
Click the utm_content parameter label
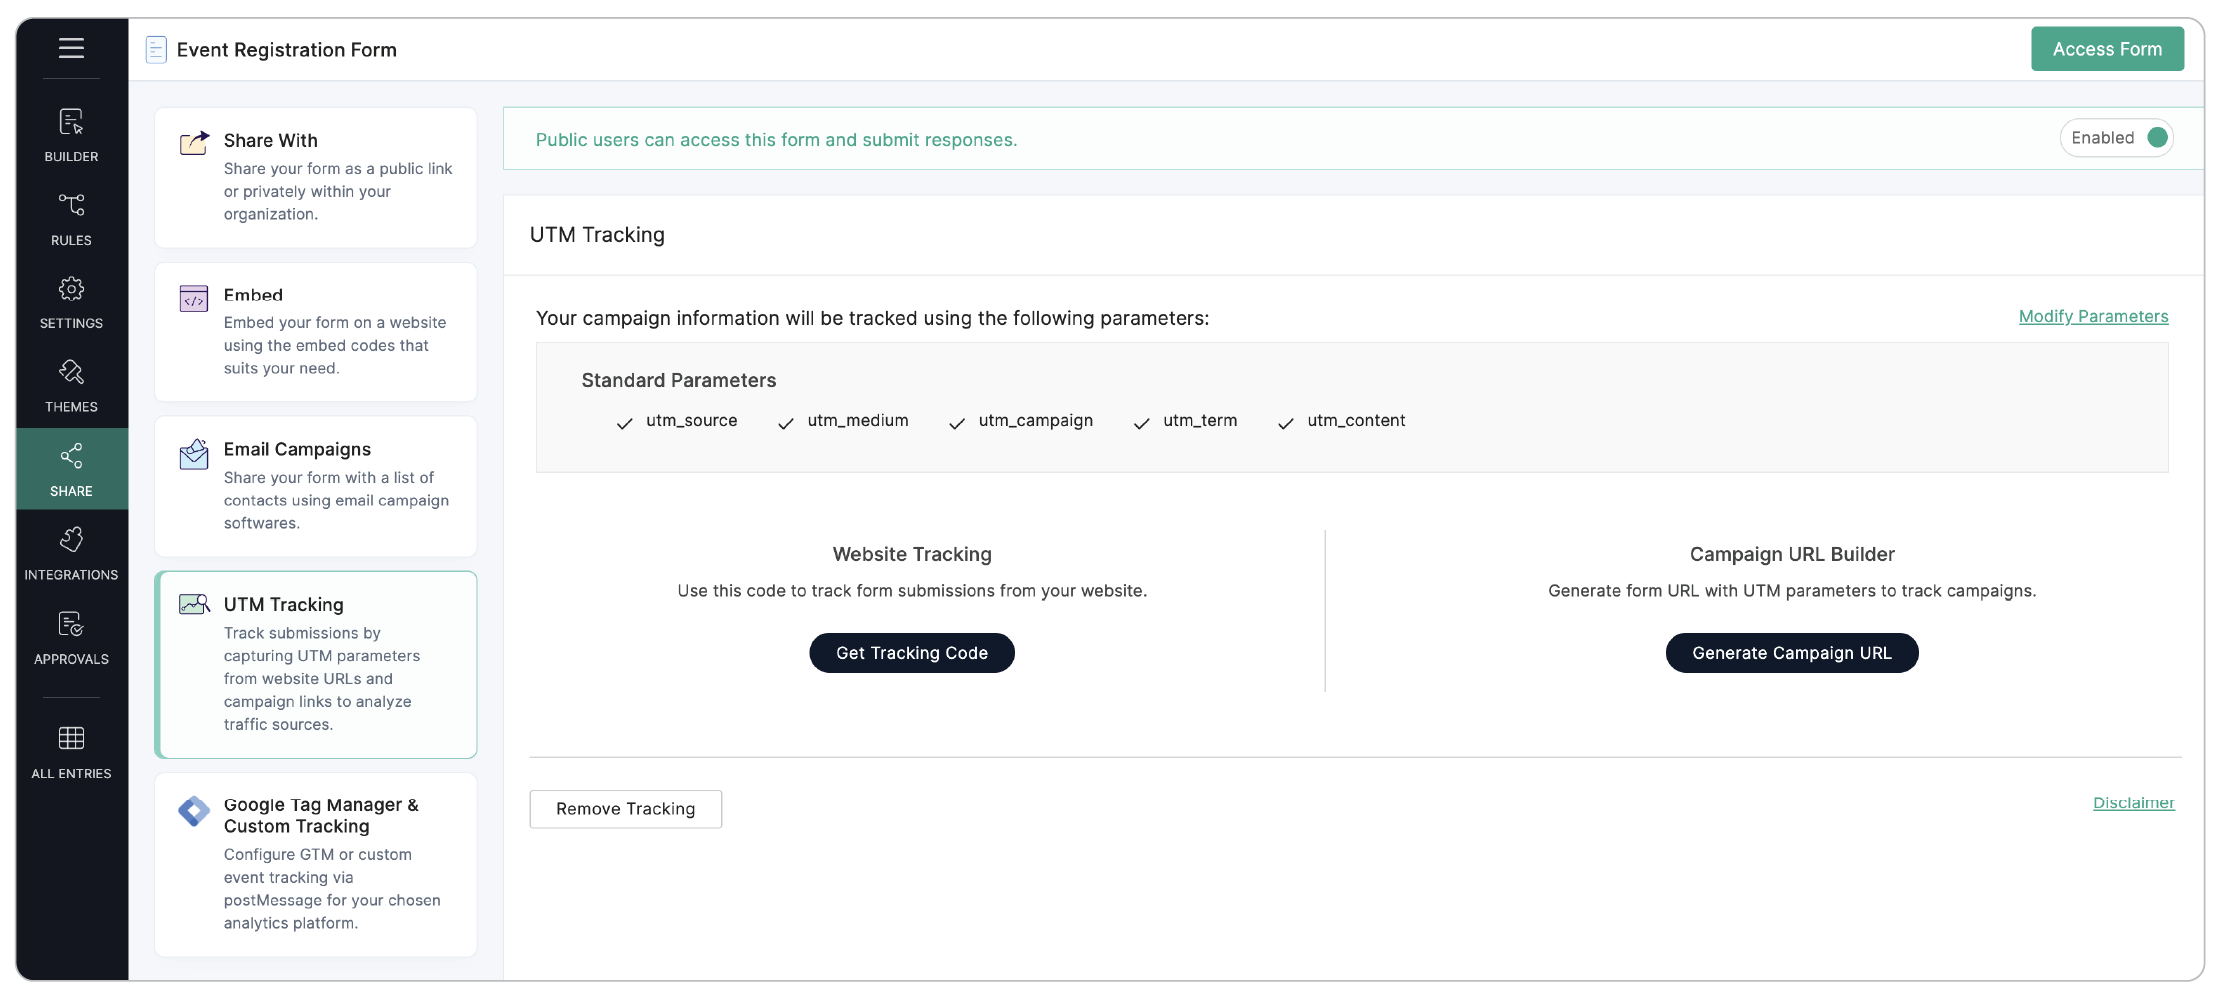pos(1356,421)
